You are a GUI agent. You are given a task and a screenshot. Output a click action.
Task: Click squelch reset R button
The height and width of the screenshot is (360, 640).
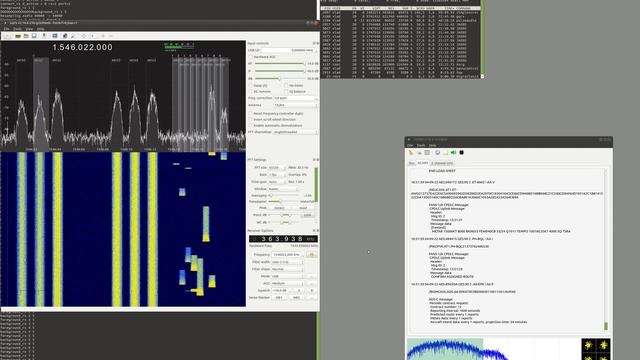[312, 290]
